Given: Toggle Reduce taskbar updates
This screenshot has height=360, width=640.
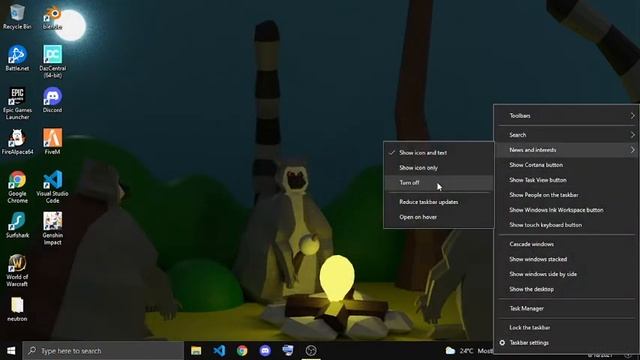Looking at the screenshot, I should (439, 202).
